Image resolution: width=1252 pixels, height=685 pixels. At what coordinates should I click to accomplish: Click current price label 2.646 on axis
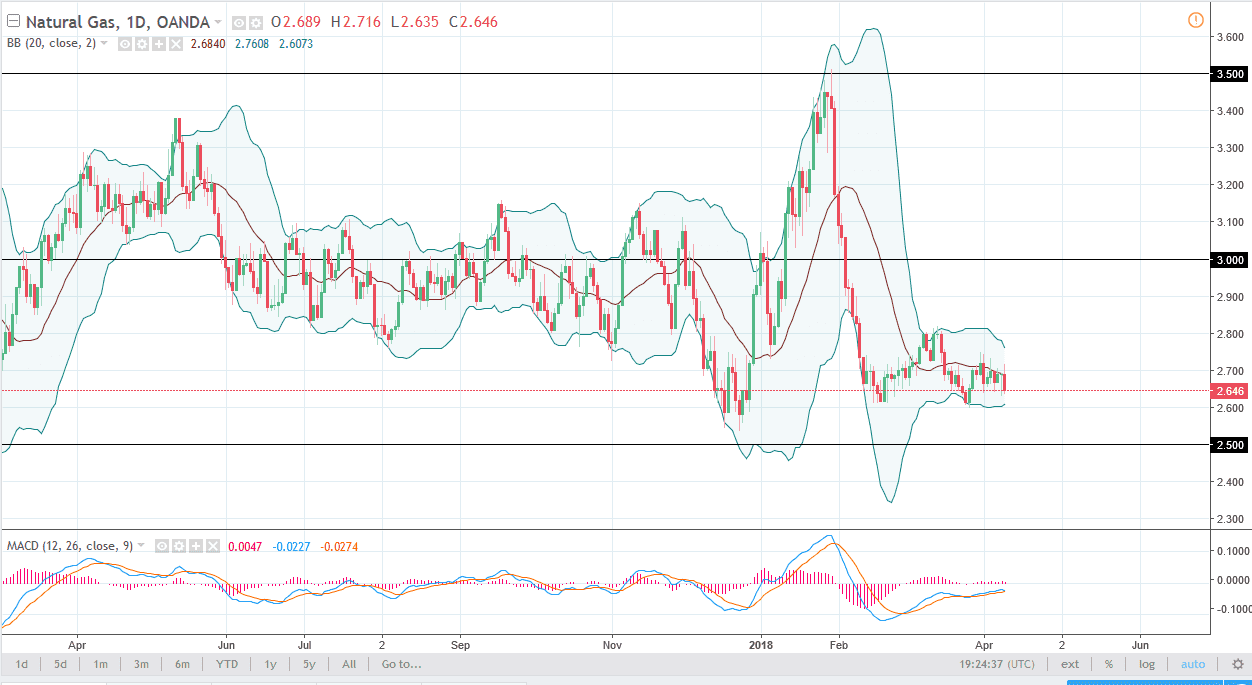[x=1227, y=390]
